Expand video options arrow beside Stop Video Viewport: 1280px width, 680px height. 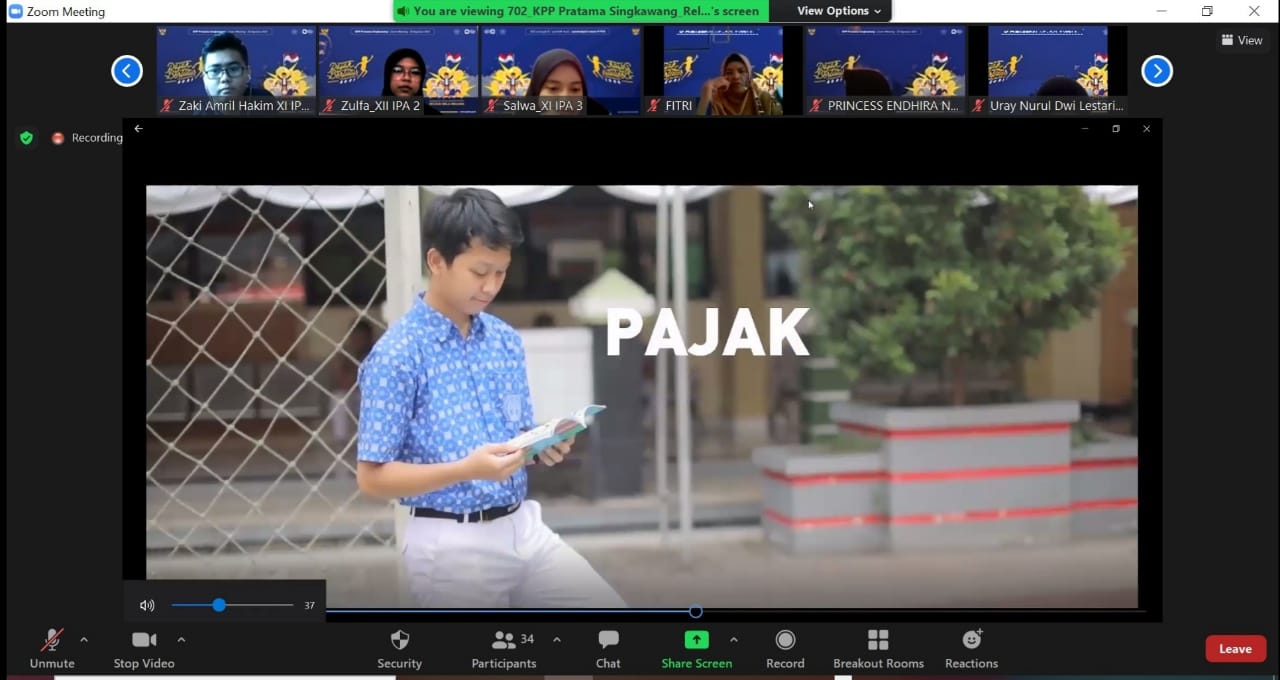[181, 639]
